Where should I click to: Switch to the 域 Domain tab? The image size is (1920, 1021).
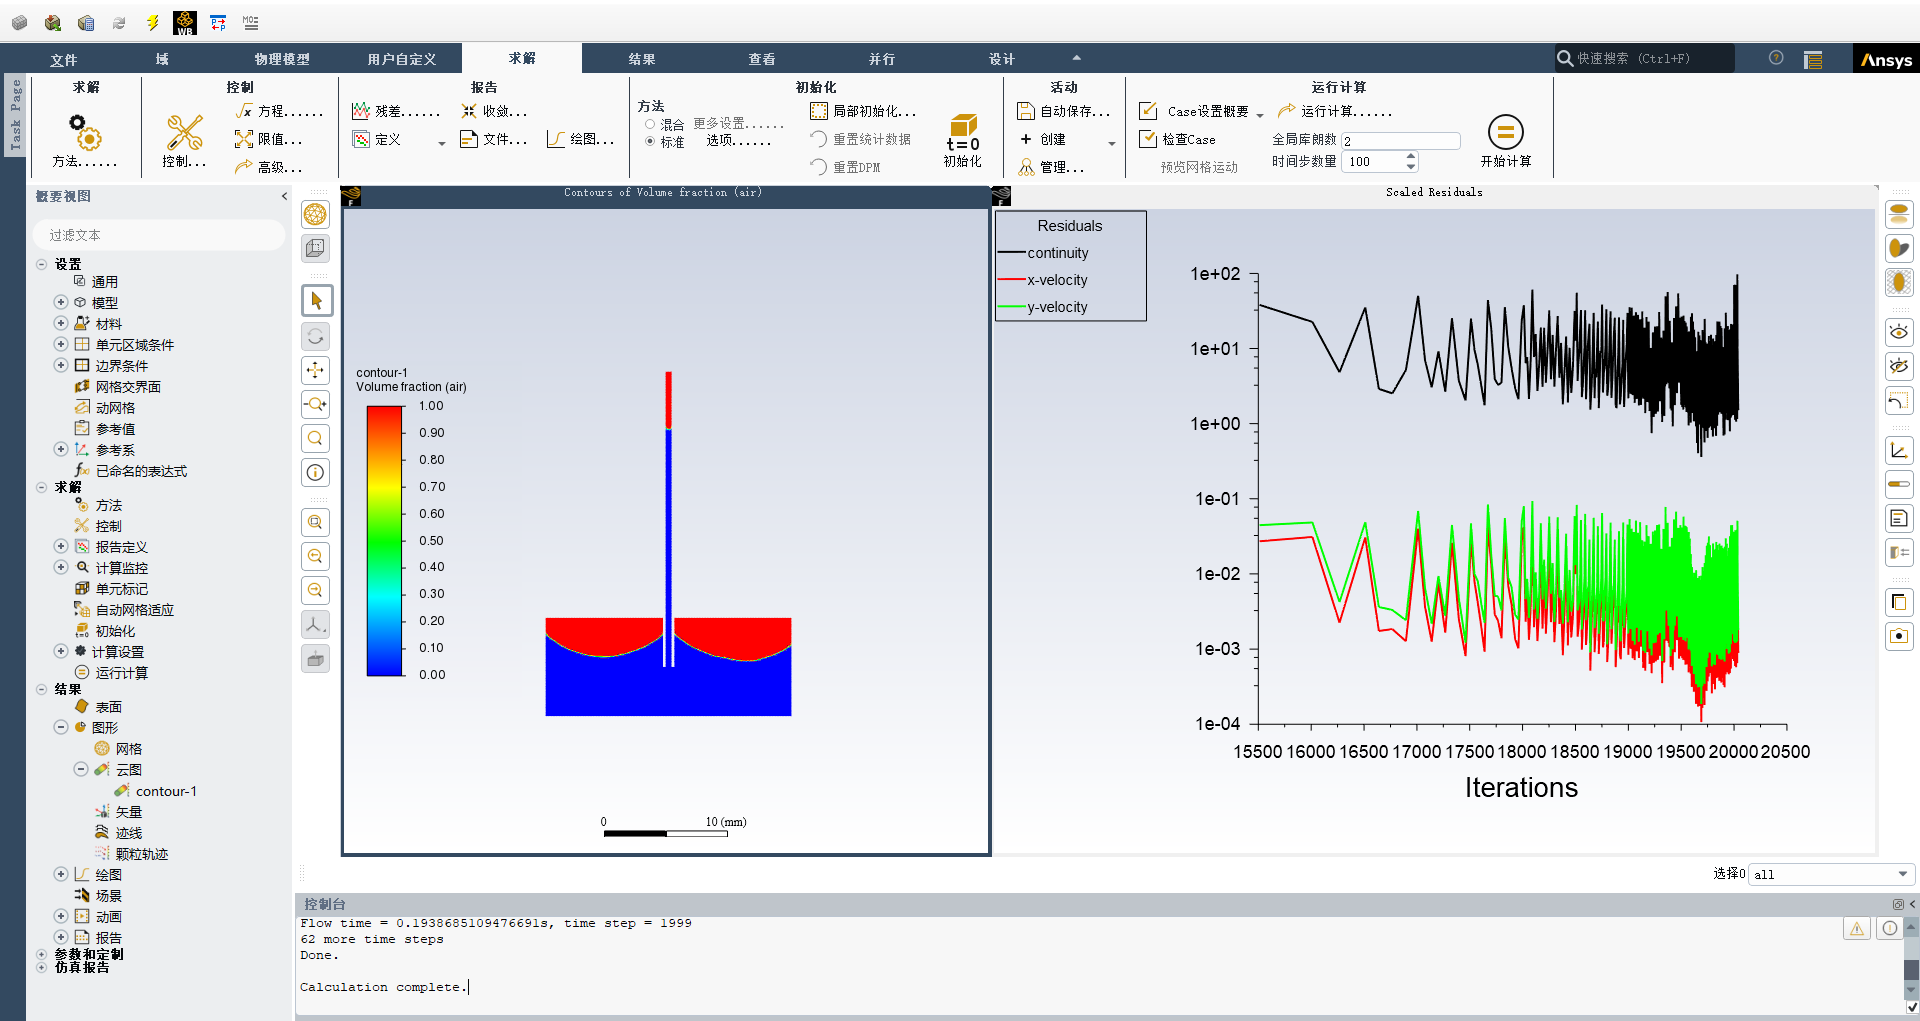pyautogui.click(x=162, y=60)
